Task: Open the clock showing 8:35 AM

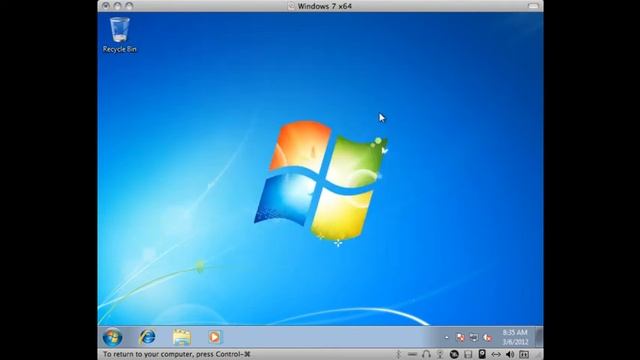Action: point(515,337)
